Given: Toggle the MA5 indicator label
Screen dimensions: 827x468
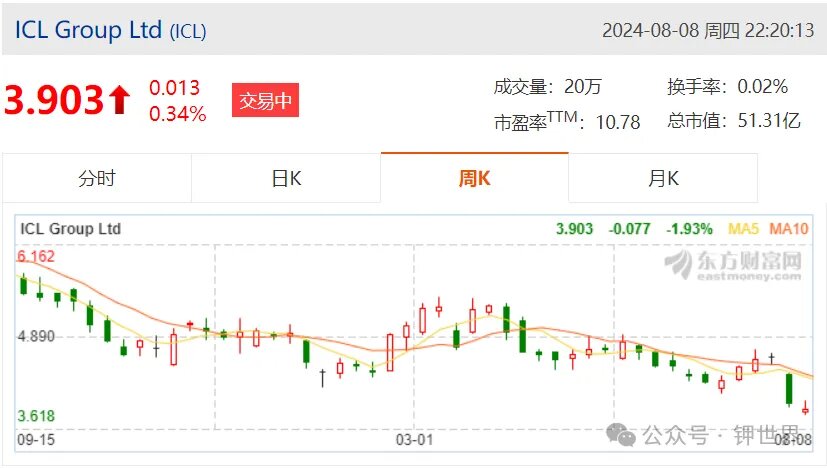Looking at the screenshot, I should pos(743,229).
